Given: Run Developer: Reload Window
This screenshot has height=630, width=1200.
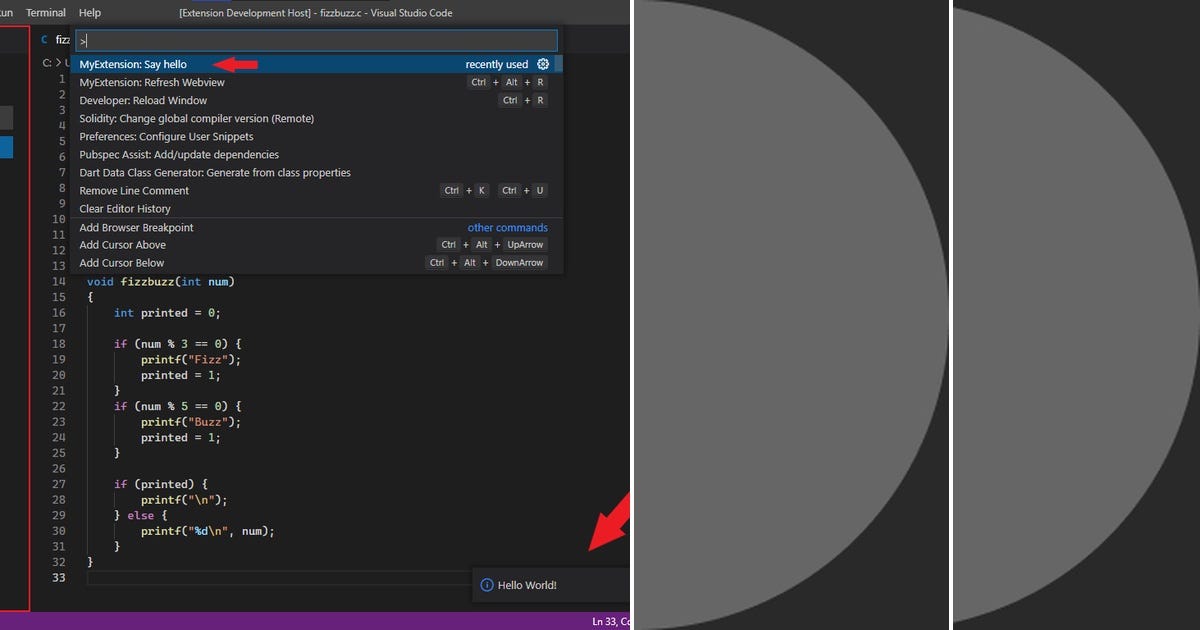Looking at the screenshot, I should [x=141, y=100].
